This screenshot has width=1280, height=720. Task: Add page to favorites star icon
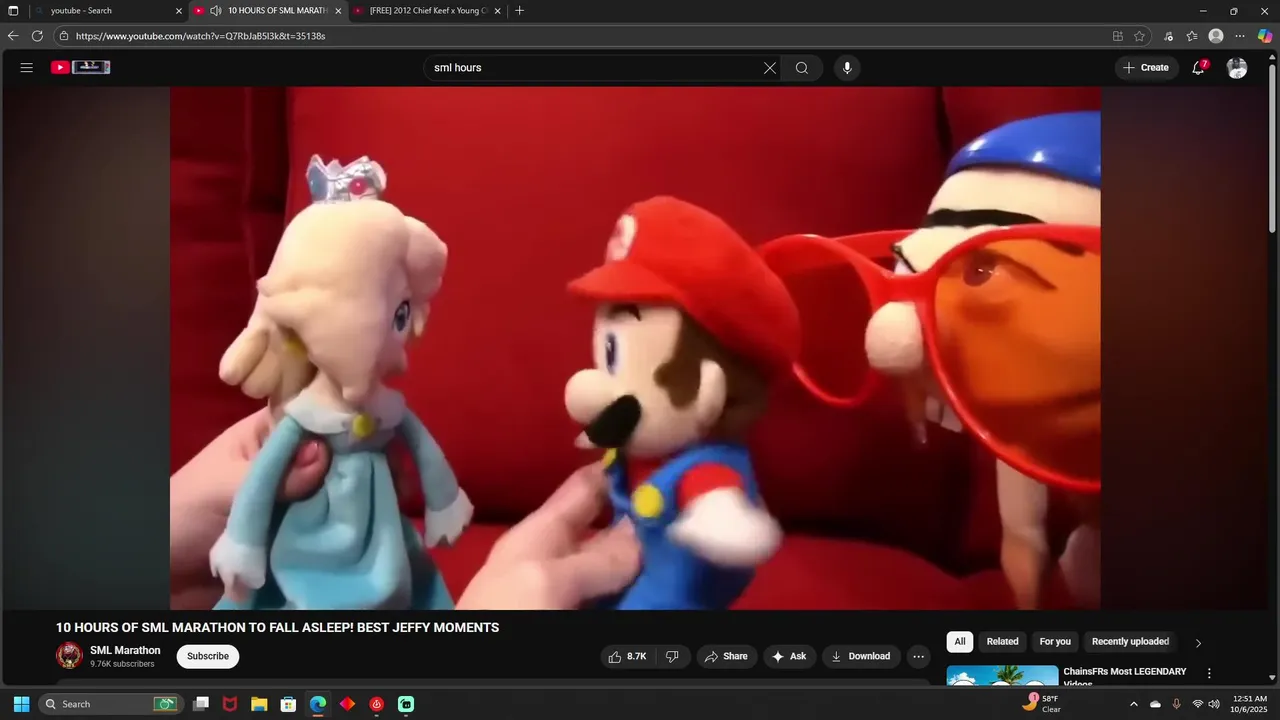click(1139, 36)
